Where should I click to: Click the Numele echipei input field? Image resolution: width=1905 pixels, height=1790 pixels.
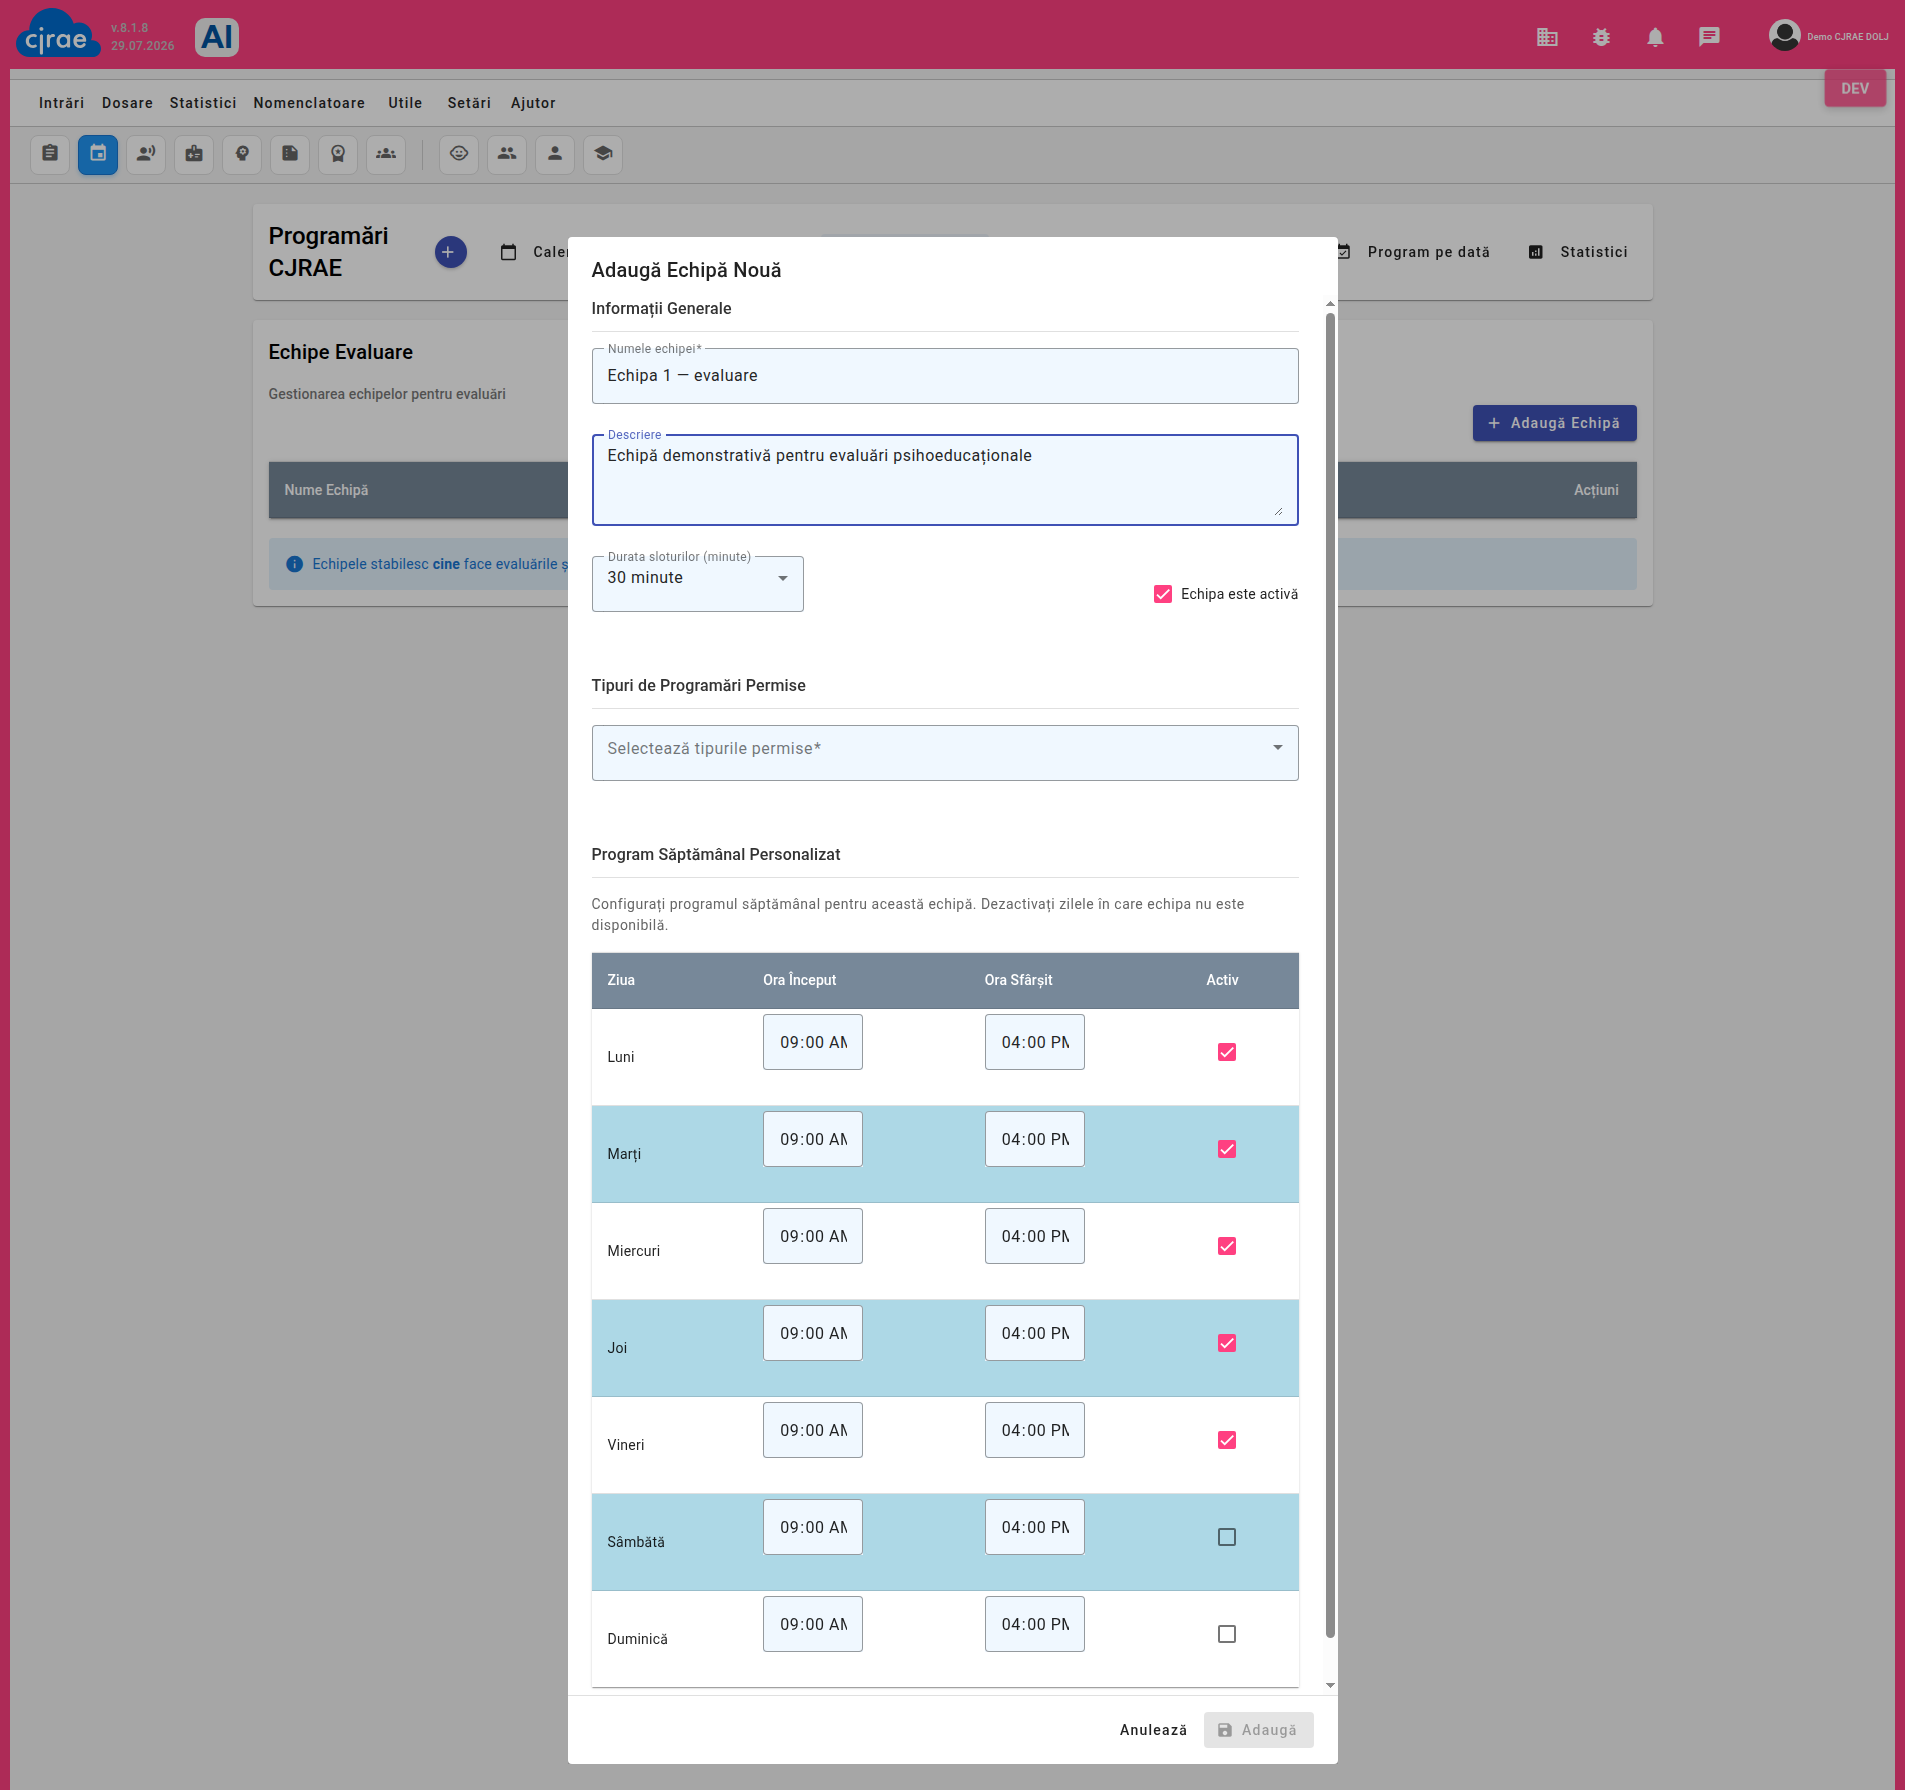point(945,376)
